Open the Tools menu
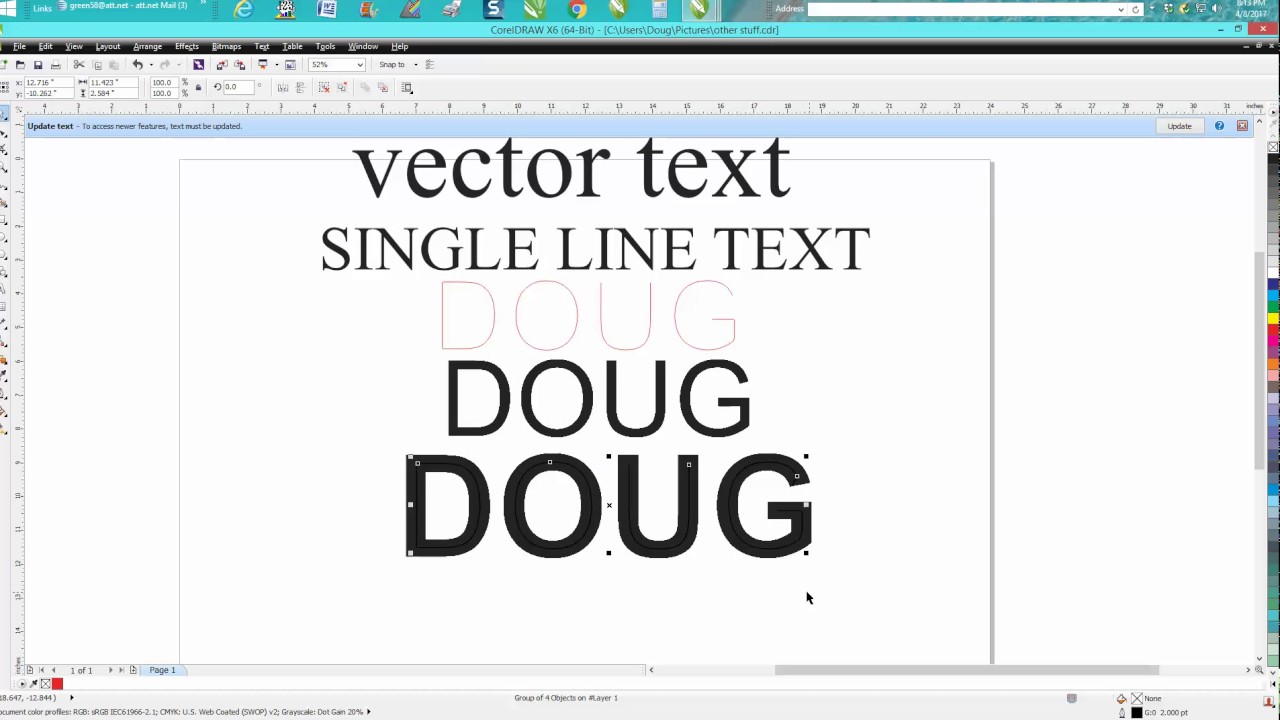1280x720 pixels. pyautogui.click(x=325, y=47)
